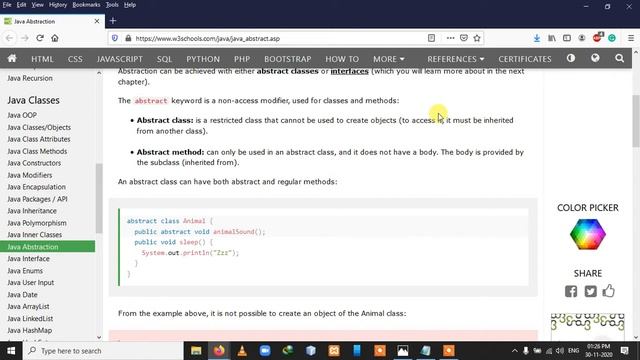
Task: Open Firefox account avatar icon
Action: coord(582,38)
